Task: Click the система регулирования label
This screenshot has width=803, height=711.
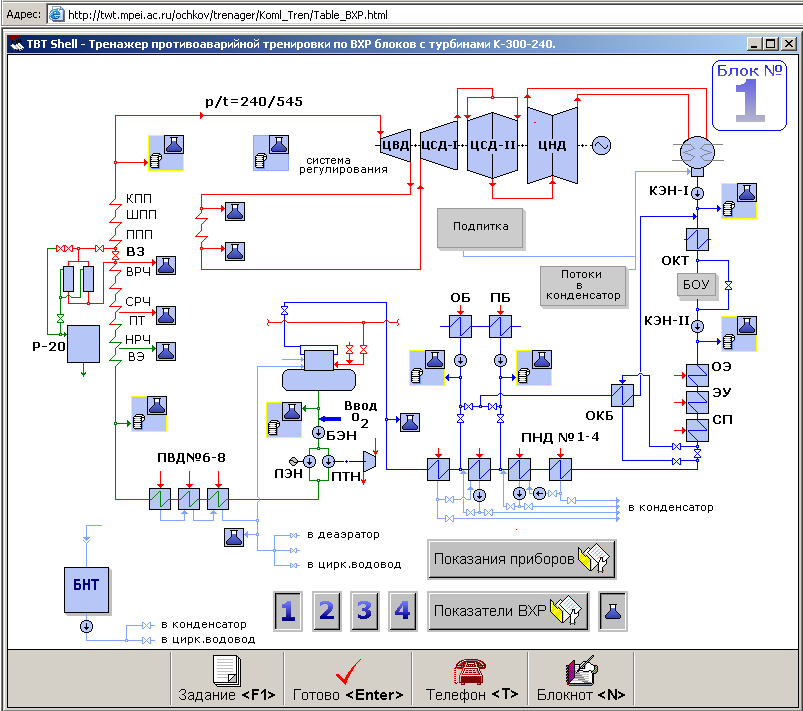Action: pyautogui.click(x=343, y=165)
